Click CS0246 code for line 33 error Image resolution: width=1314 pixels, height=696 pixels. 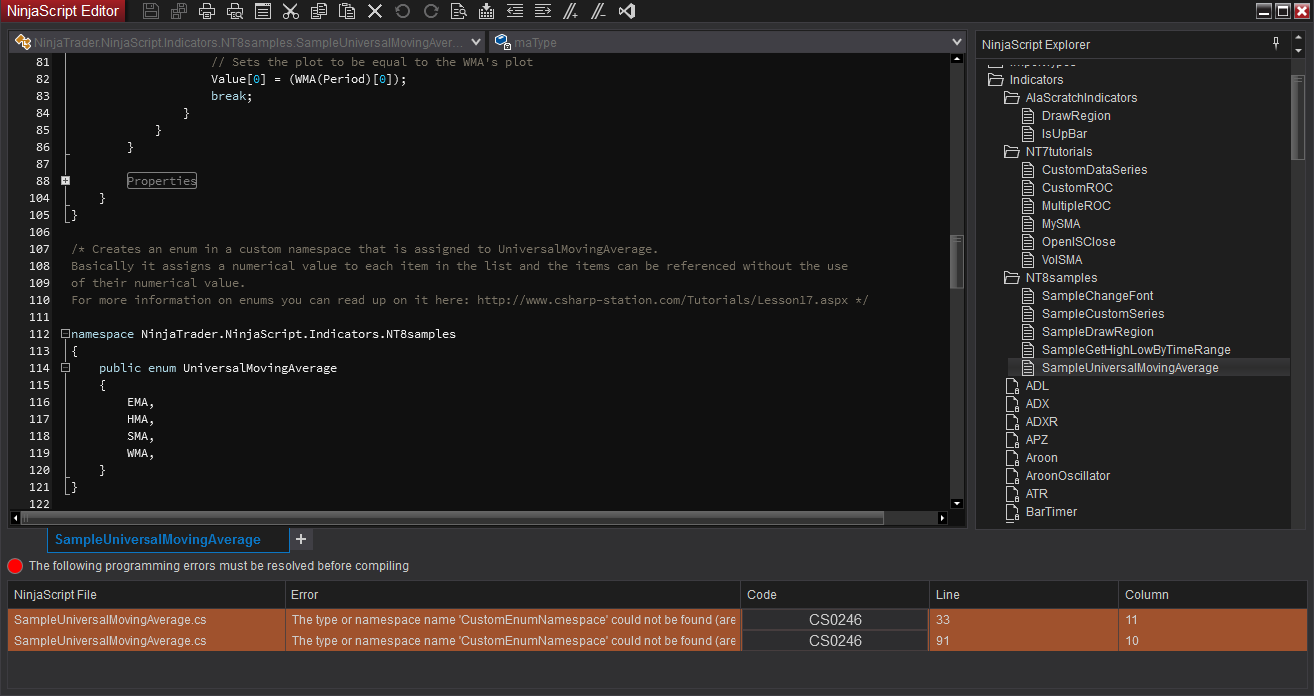pos(835,620)
